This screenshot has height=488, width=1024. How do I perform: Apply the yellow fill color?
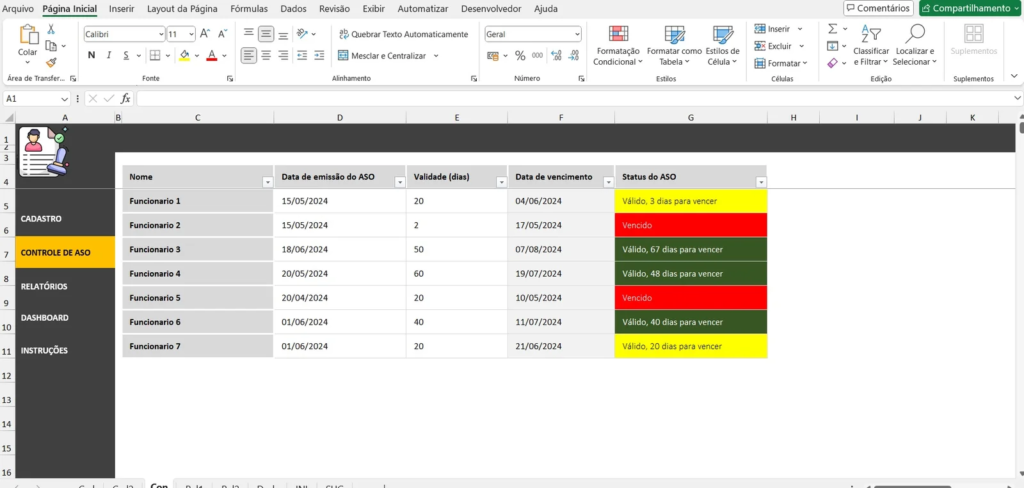click(x=185, y=56)
